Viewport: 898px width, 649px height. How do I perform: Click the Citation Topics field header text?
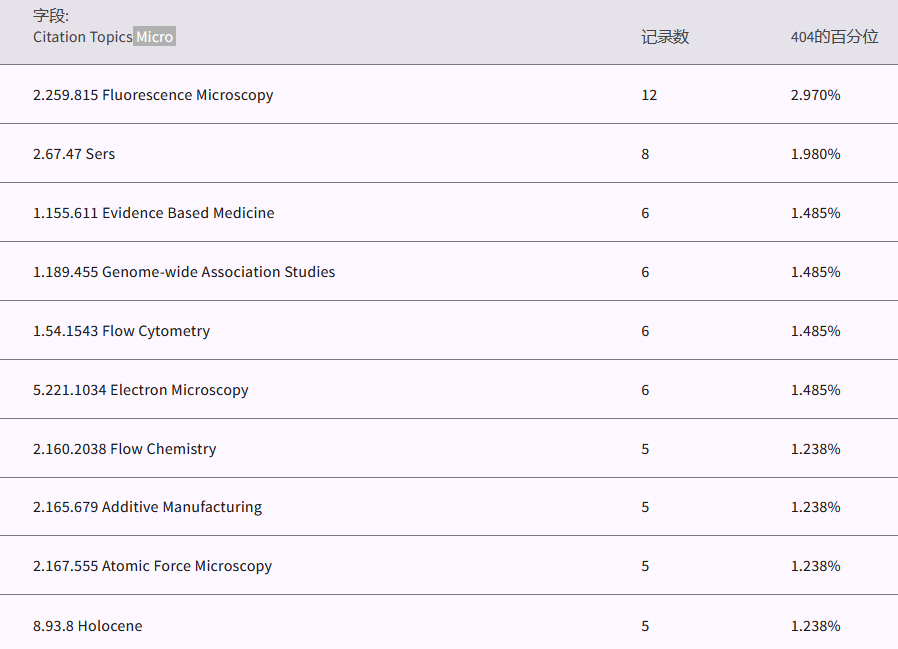(x=83, y=37)
